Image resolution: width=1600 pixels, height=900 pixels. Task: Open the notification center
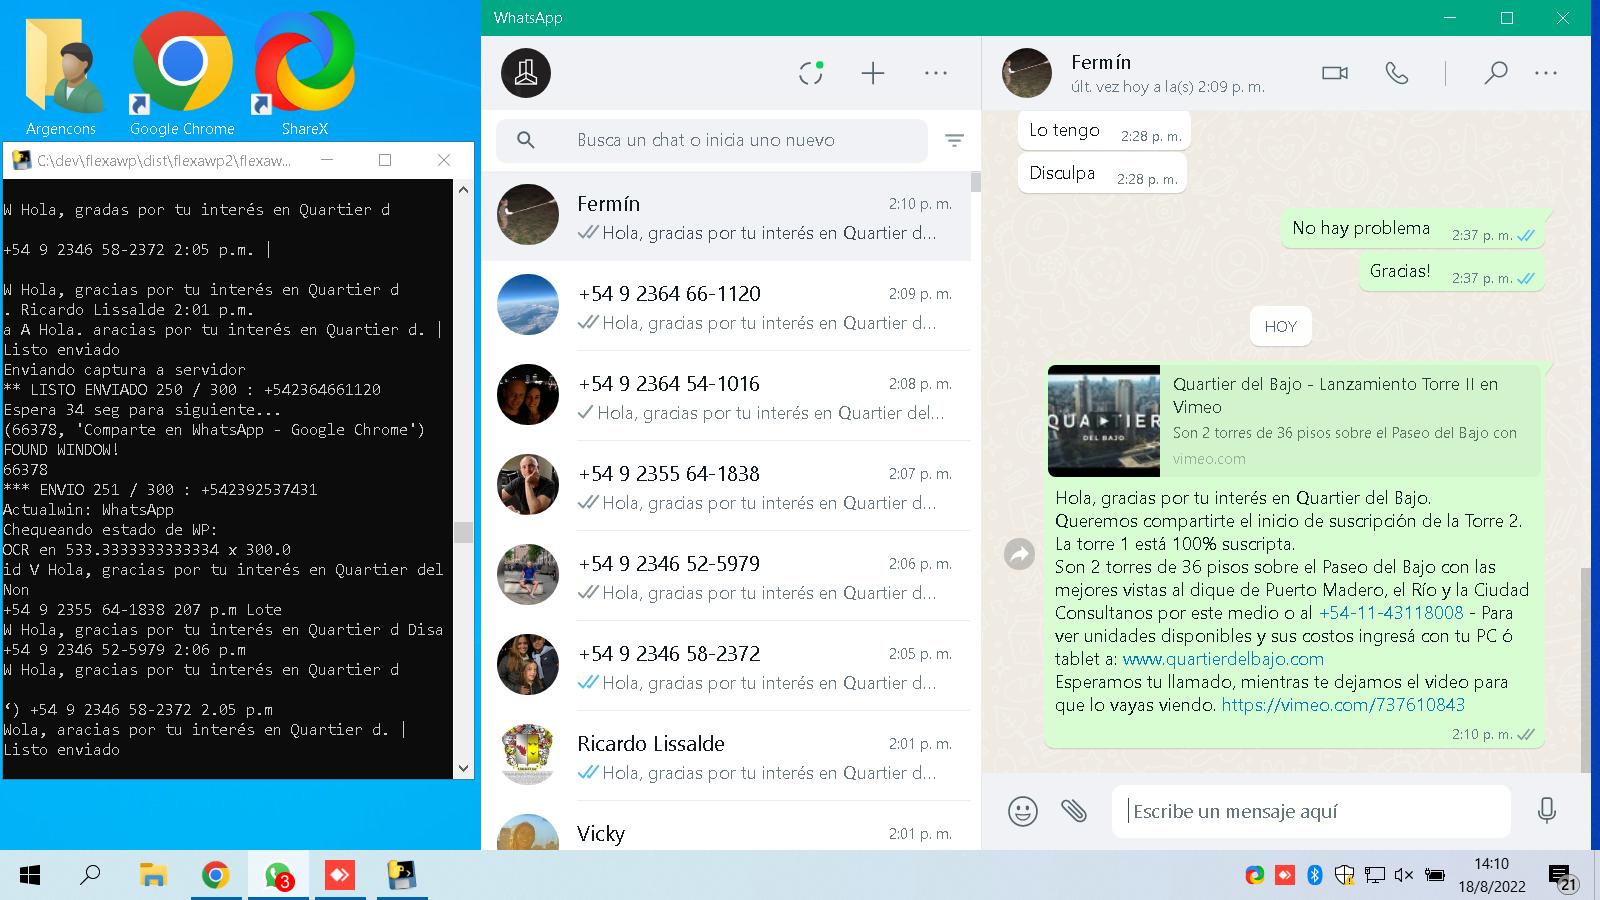[x=1563, y=877]
